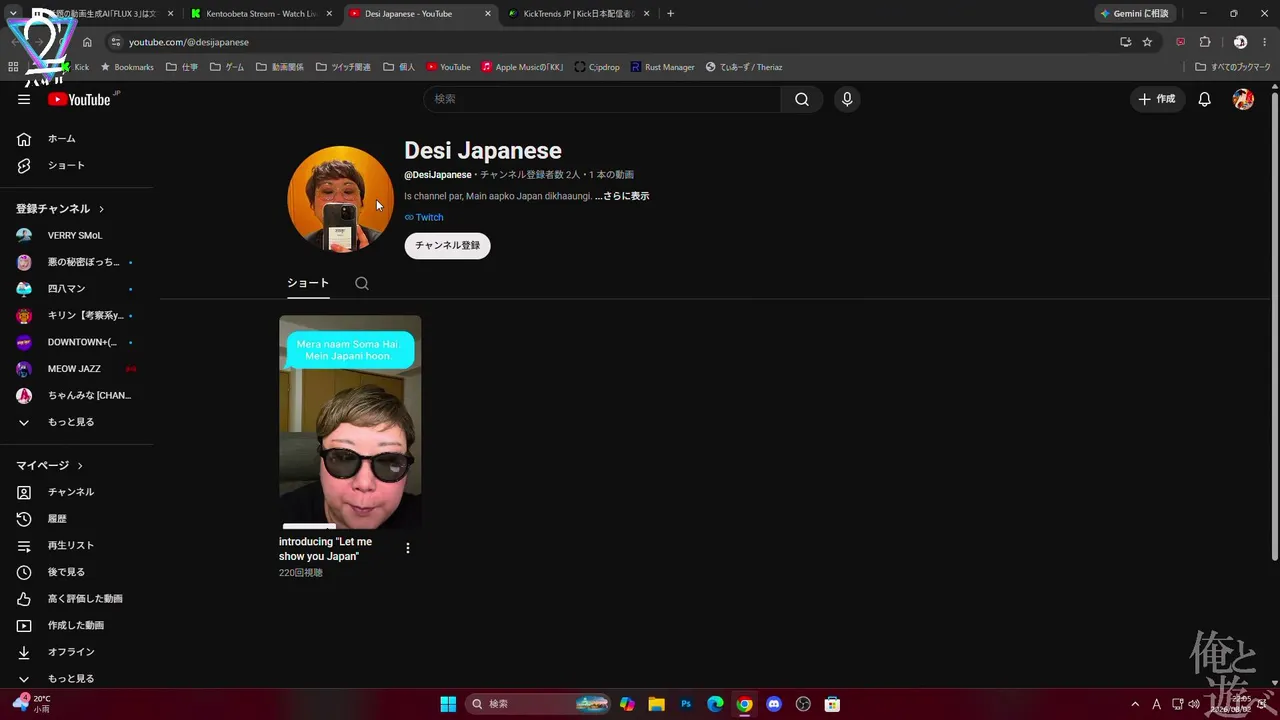Click the 作成 create button
Viewport: 1280px width, 720px height.
pos(1158,99)
